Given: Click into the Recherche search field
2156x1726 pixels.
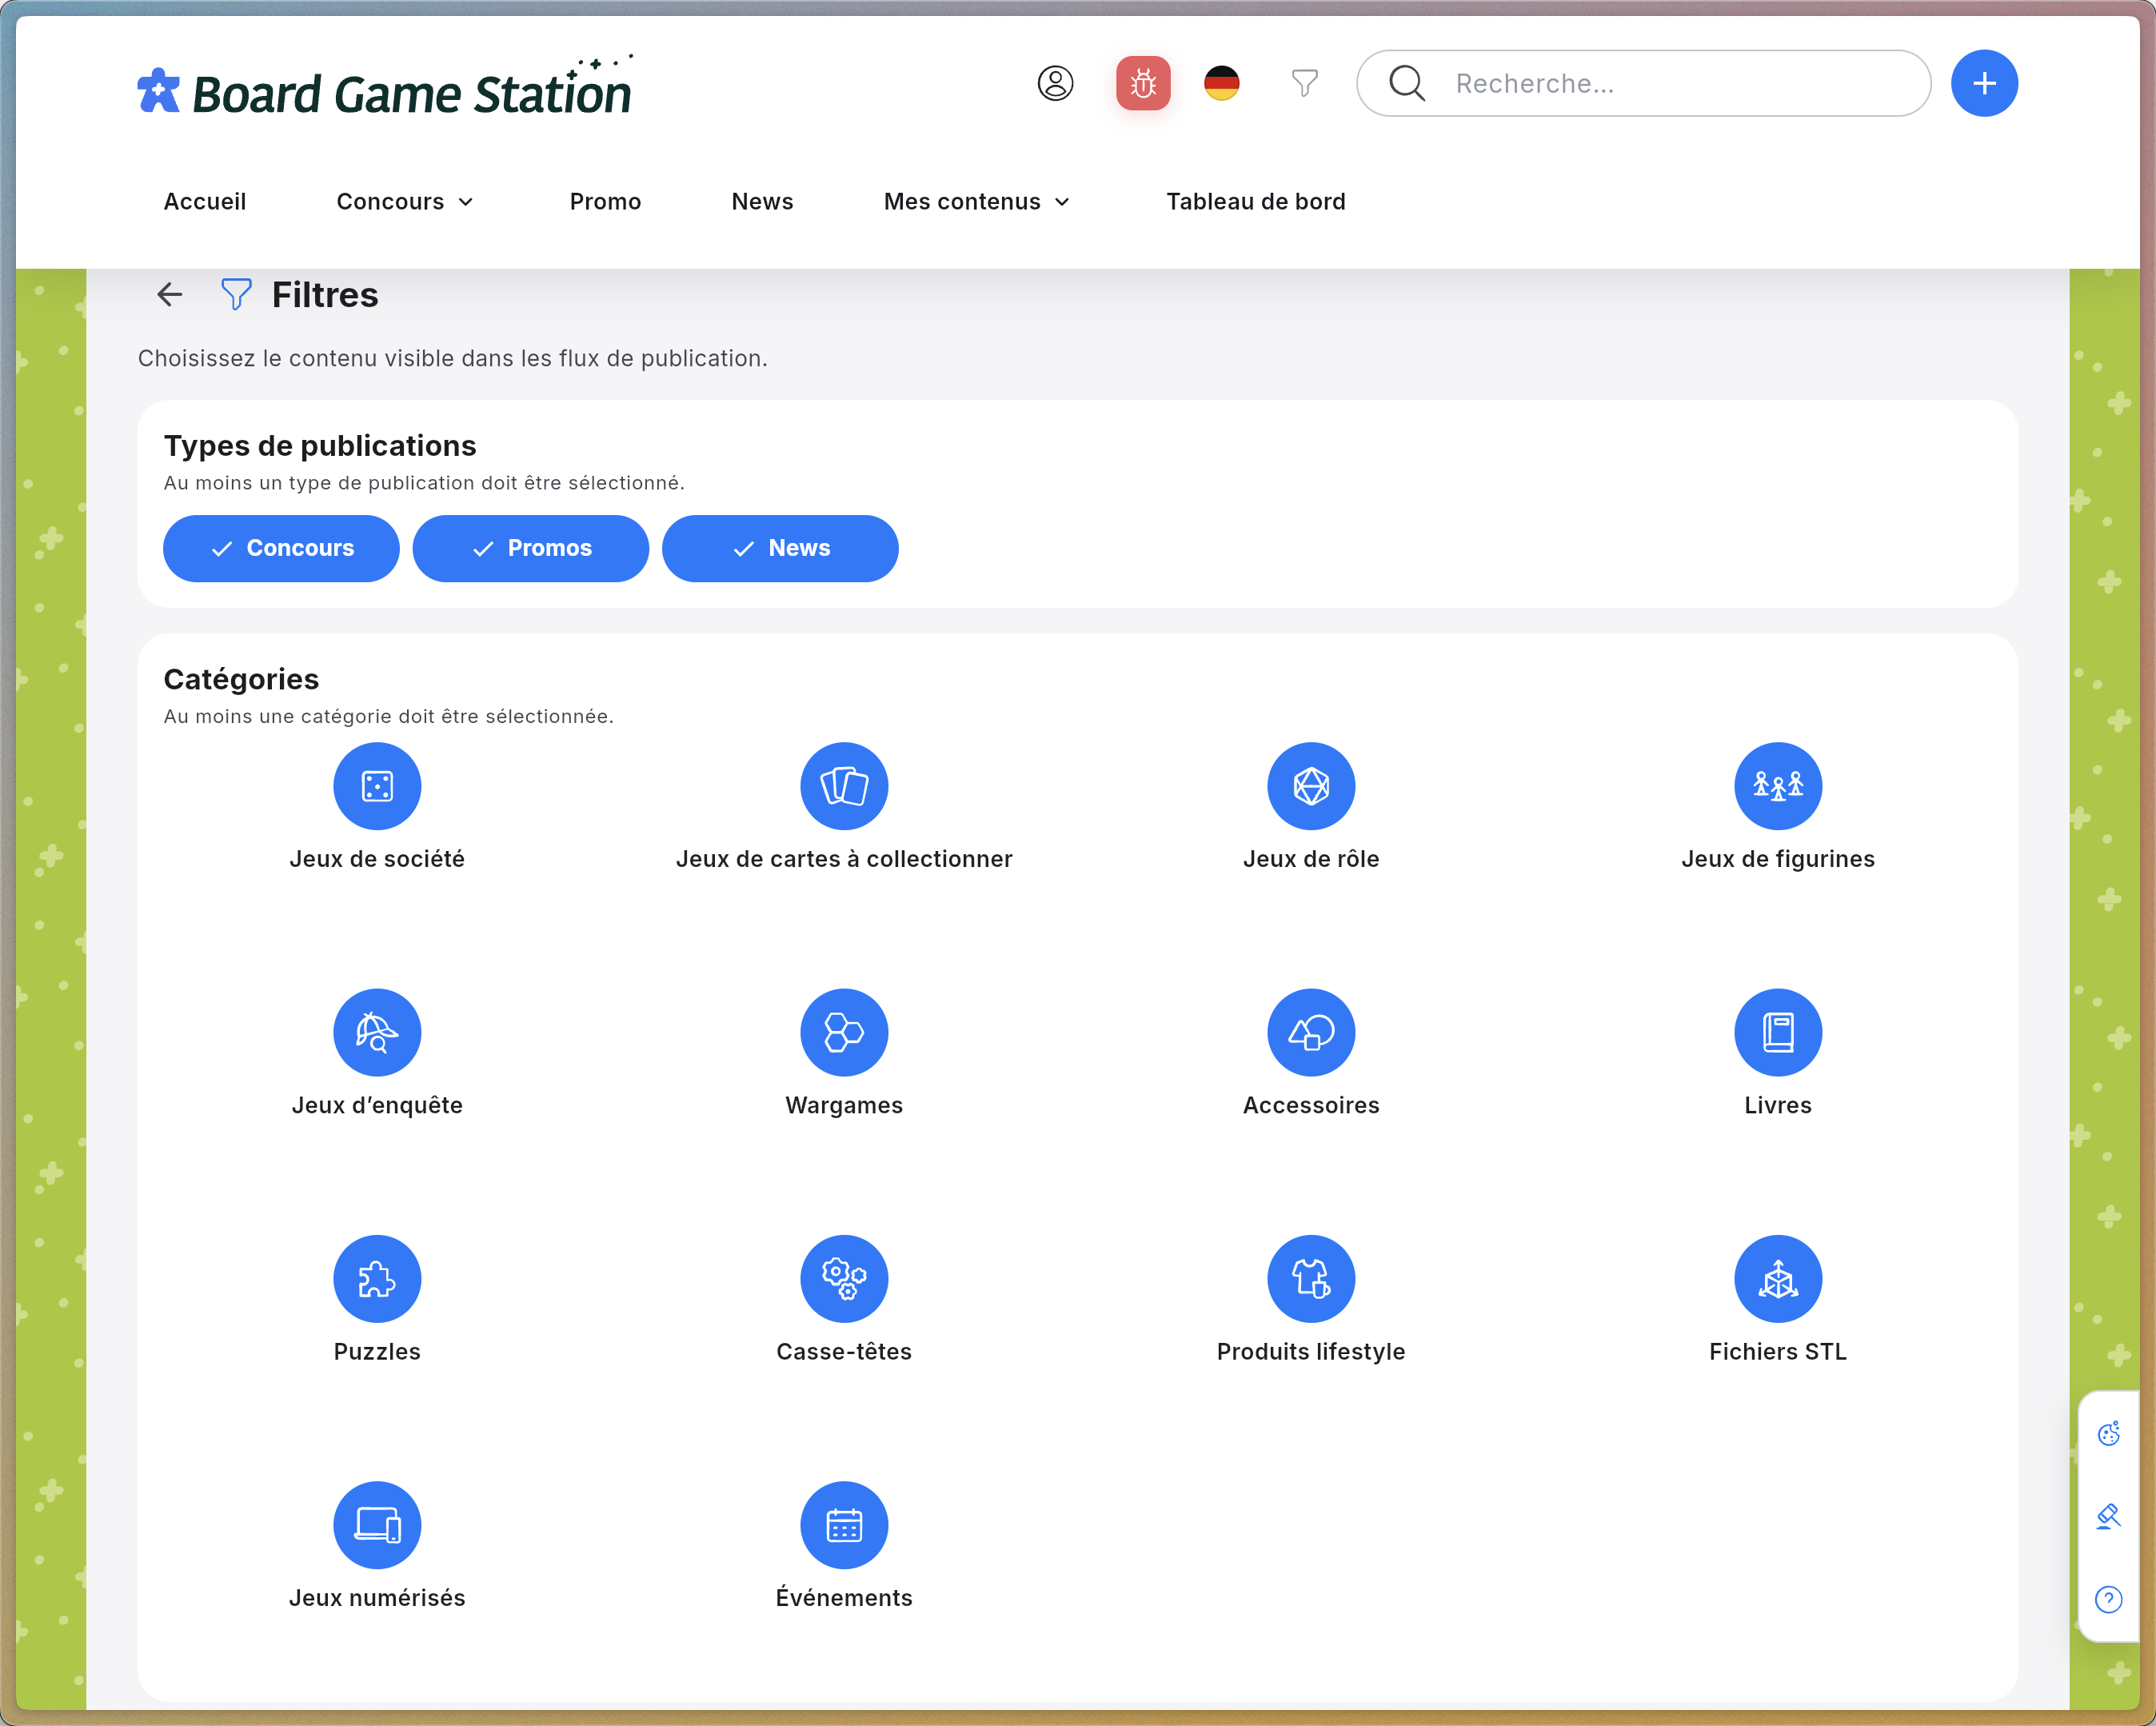Looking at the screenshot, I should coord(1643,83).
